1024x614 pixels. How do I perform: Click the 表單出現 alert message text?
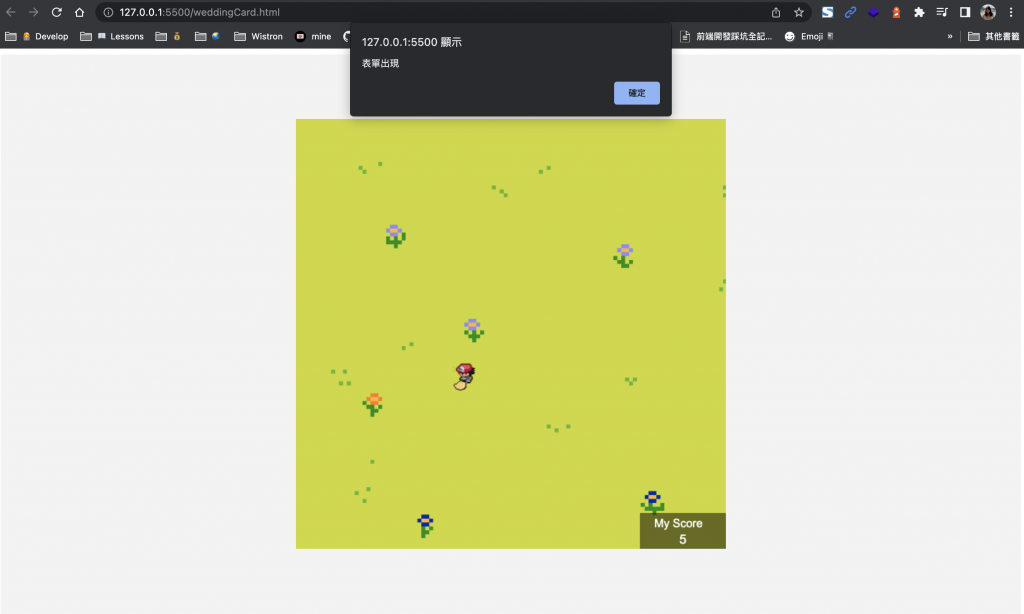coord(380,63)
